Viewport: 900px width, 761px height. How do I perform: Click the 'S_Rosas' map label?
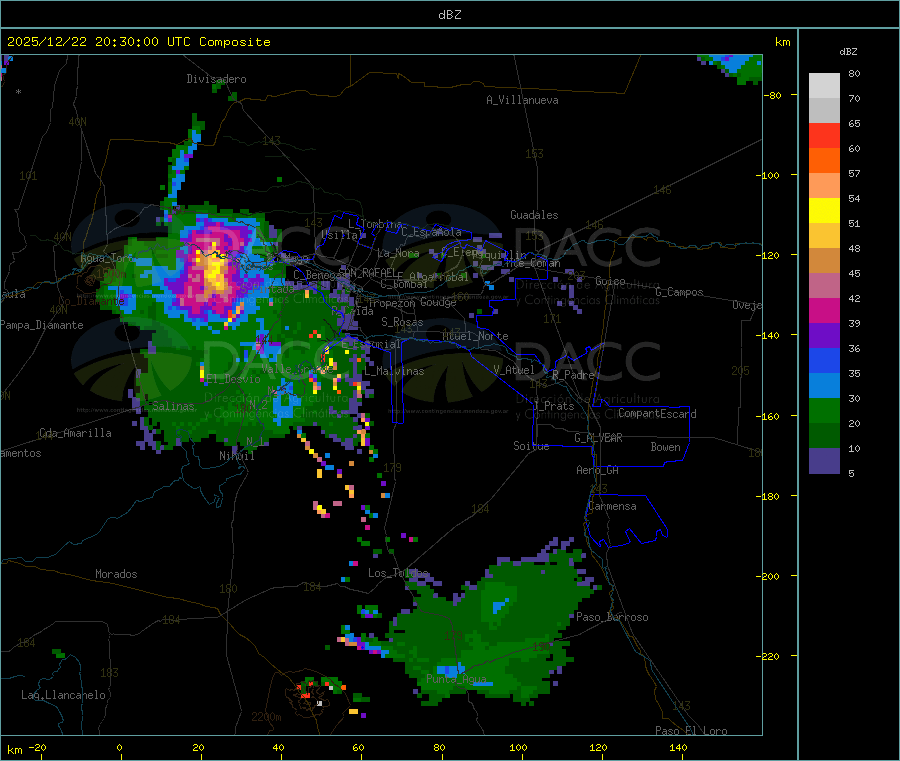click(x=402, y=322)
